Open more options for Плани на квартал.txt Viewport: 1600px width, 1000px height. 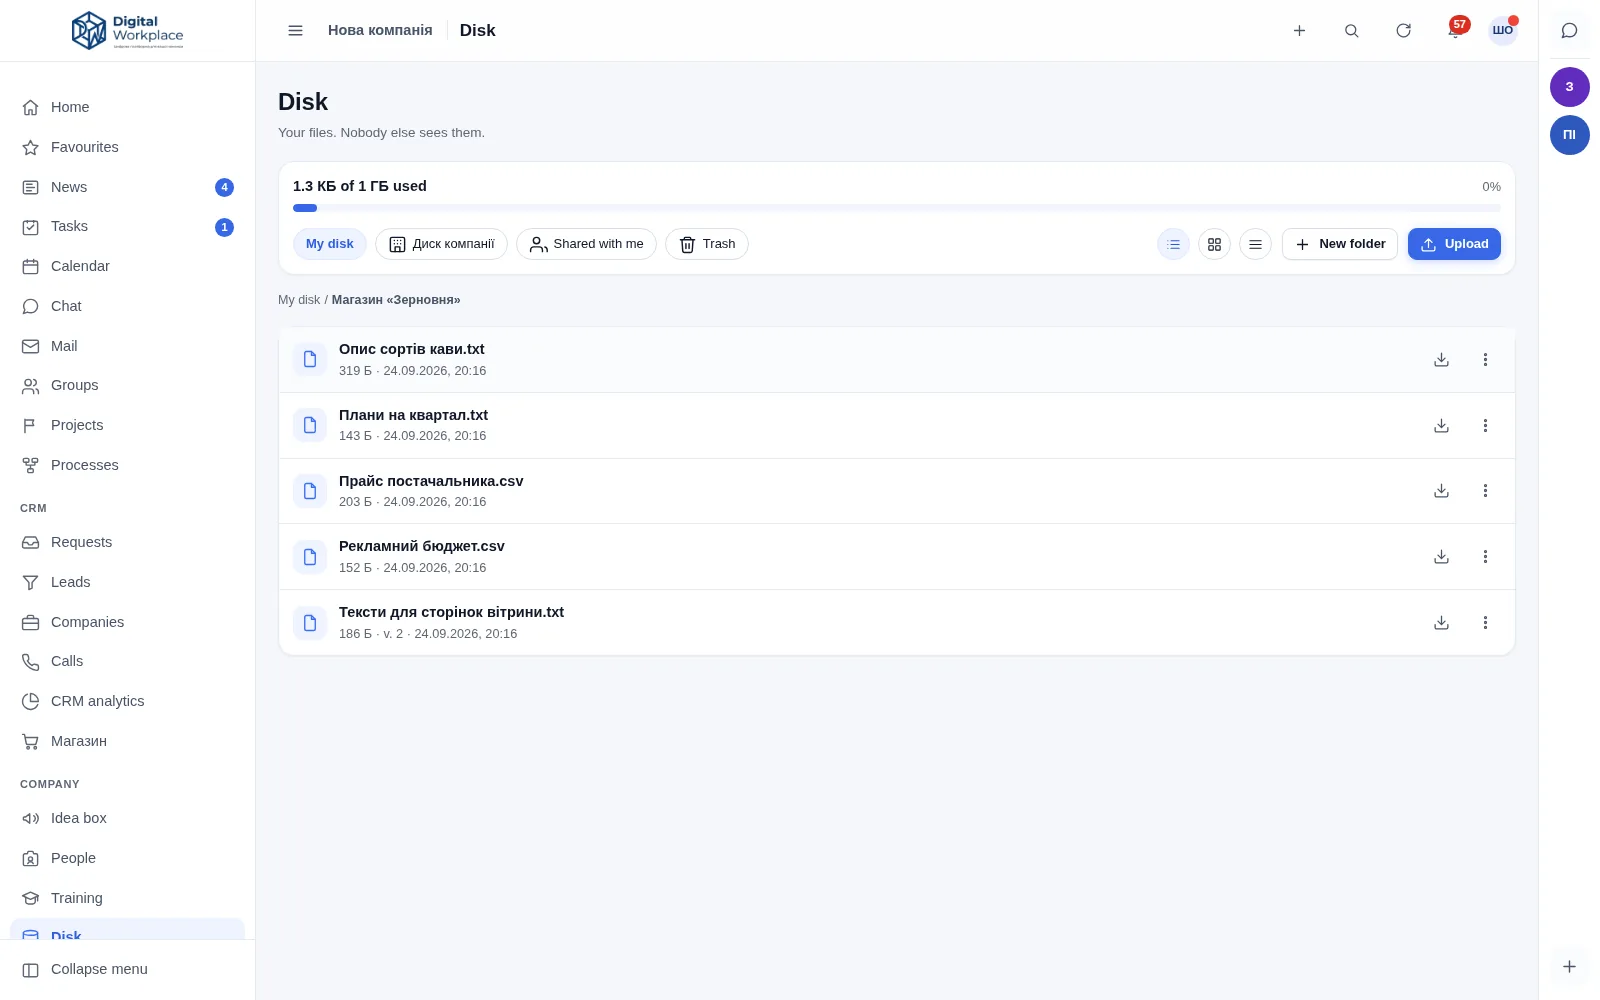click(1485, 426)
